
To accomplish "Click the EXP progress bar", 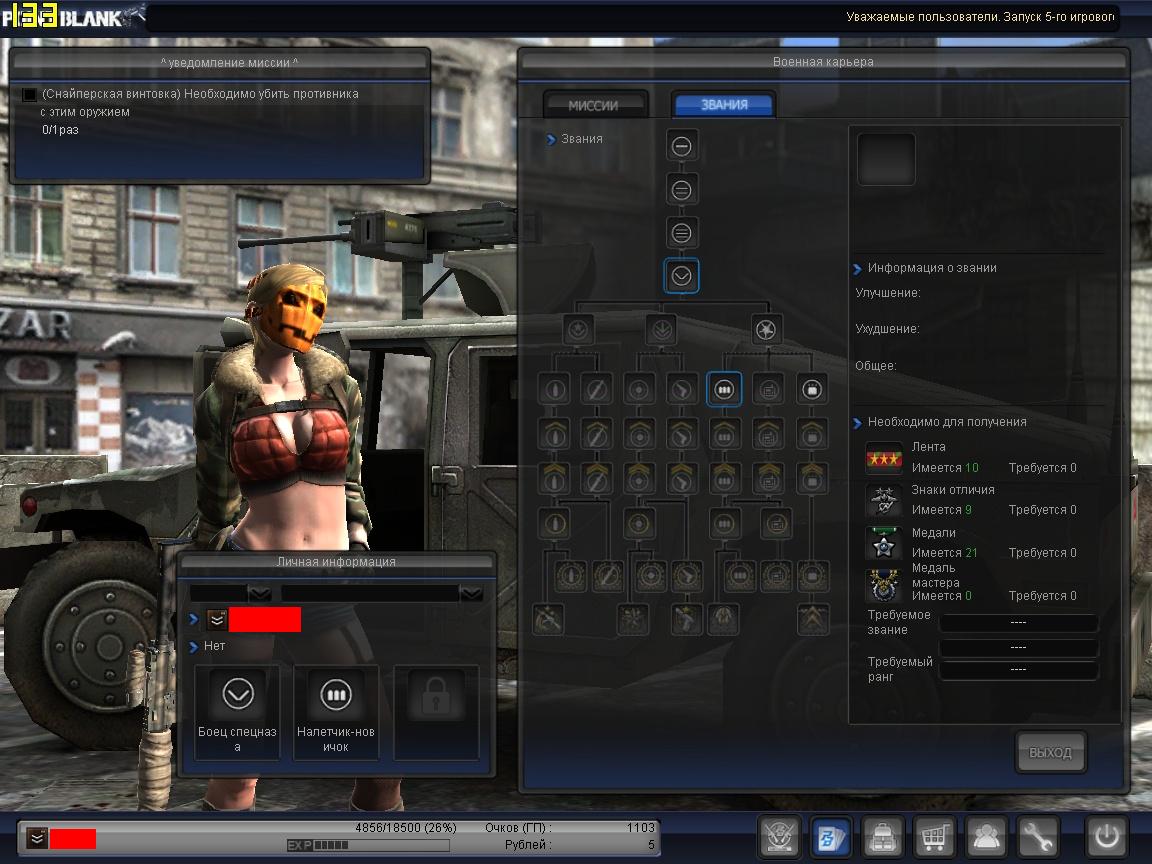I will [368, 846].
